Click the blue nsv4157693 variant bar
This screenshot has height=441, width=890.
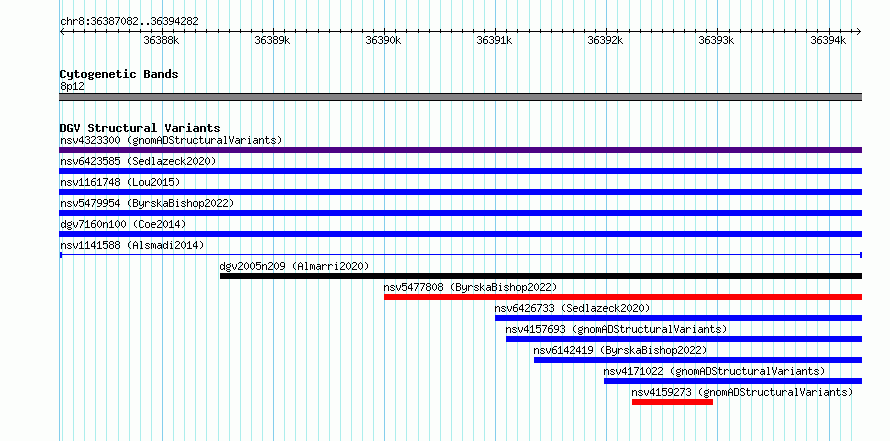point(684,339)
